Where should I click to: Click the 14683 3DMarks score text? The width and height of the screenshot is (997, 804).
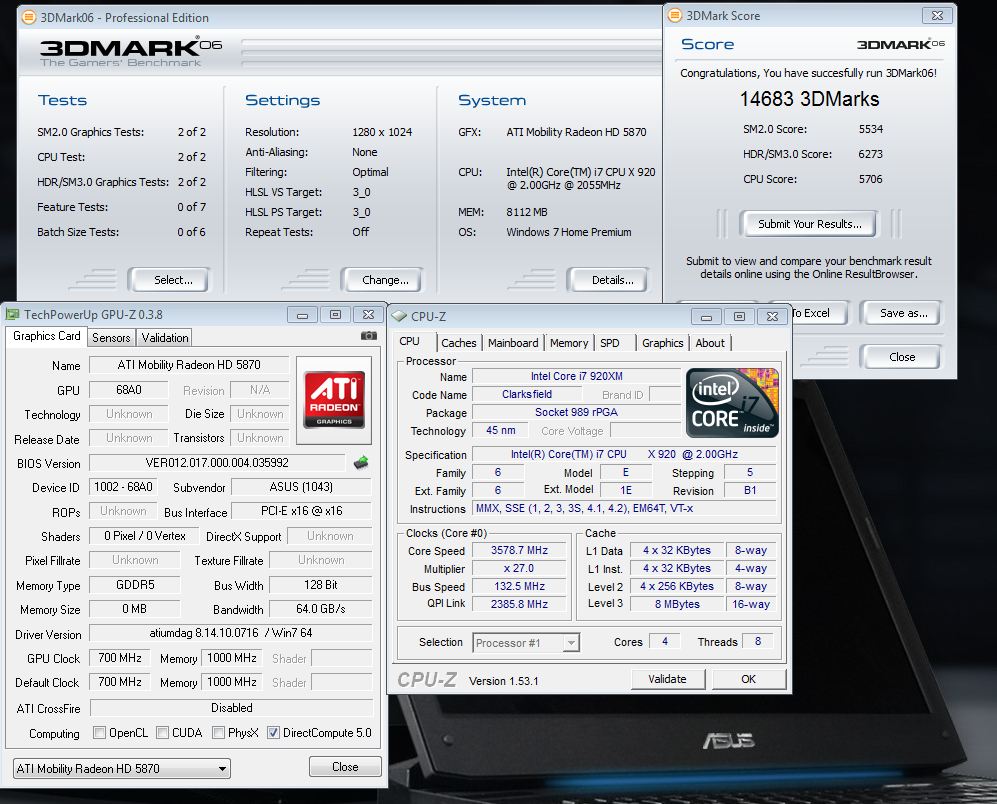(x=809, y=99)
